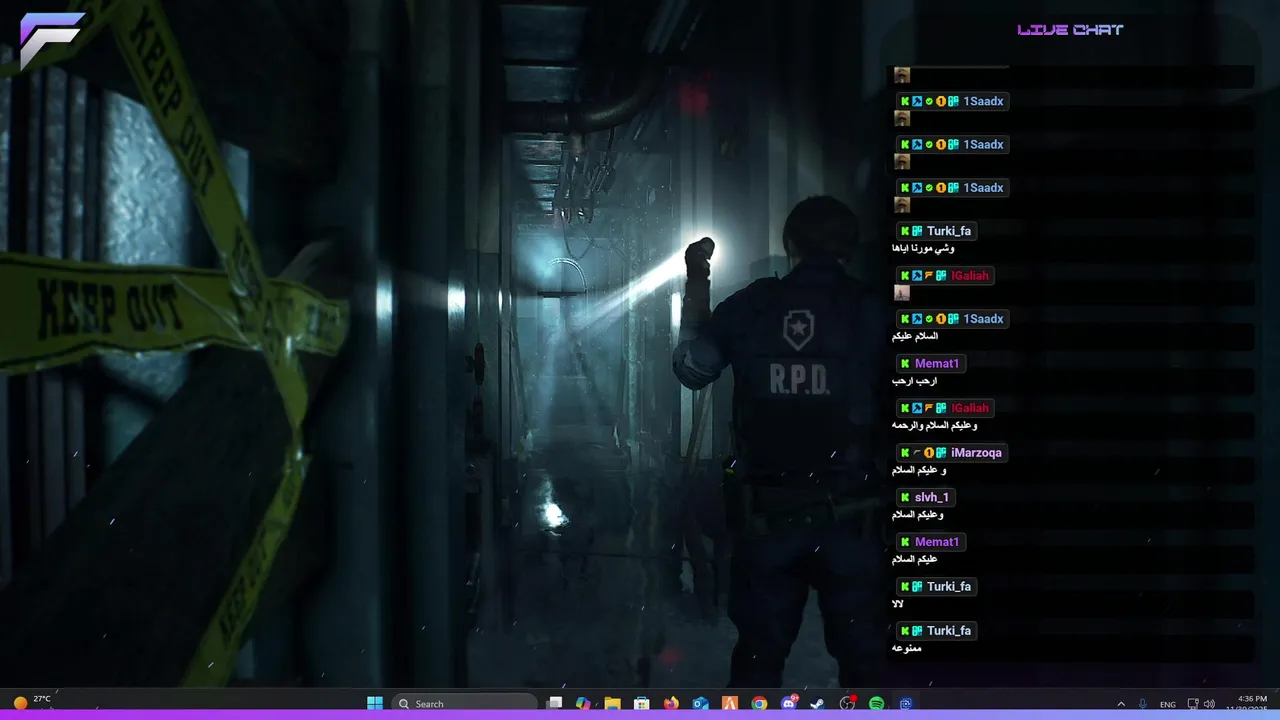Click the emote in IGaliah's message

[902, 293]
